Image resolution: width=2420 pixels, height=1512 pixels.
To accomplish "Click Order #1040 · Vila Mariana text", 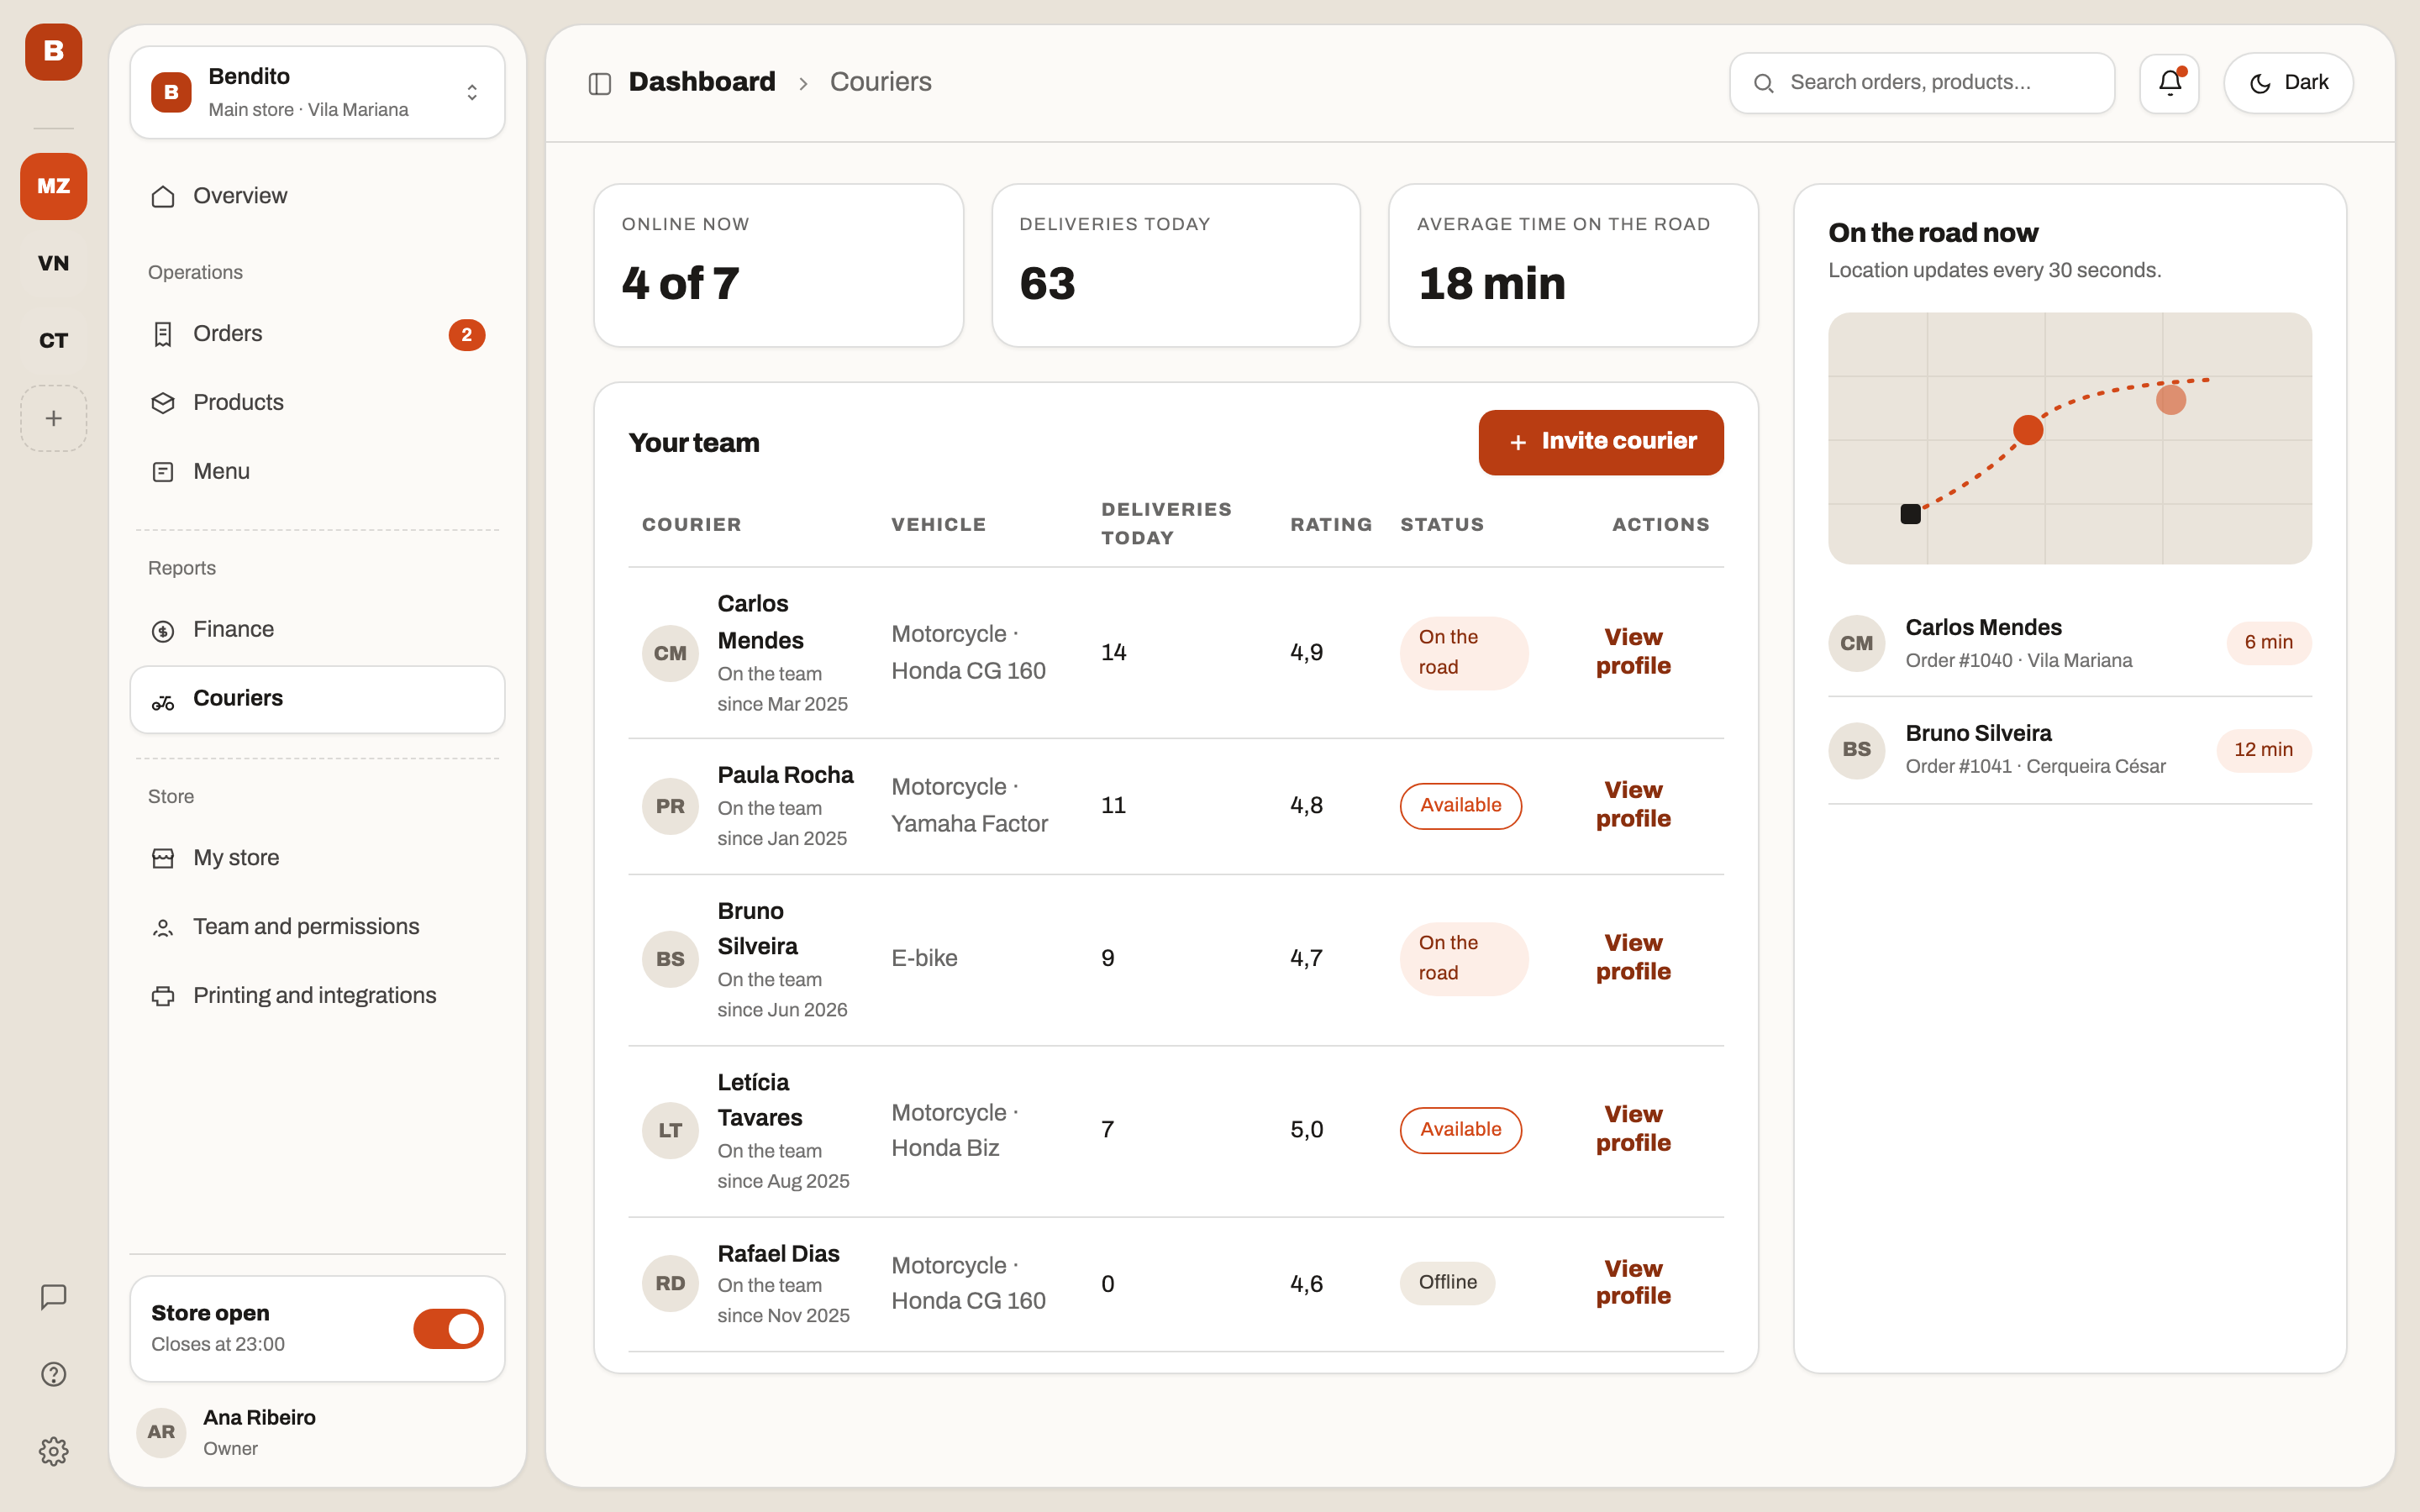I will pos(2018,661).
